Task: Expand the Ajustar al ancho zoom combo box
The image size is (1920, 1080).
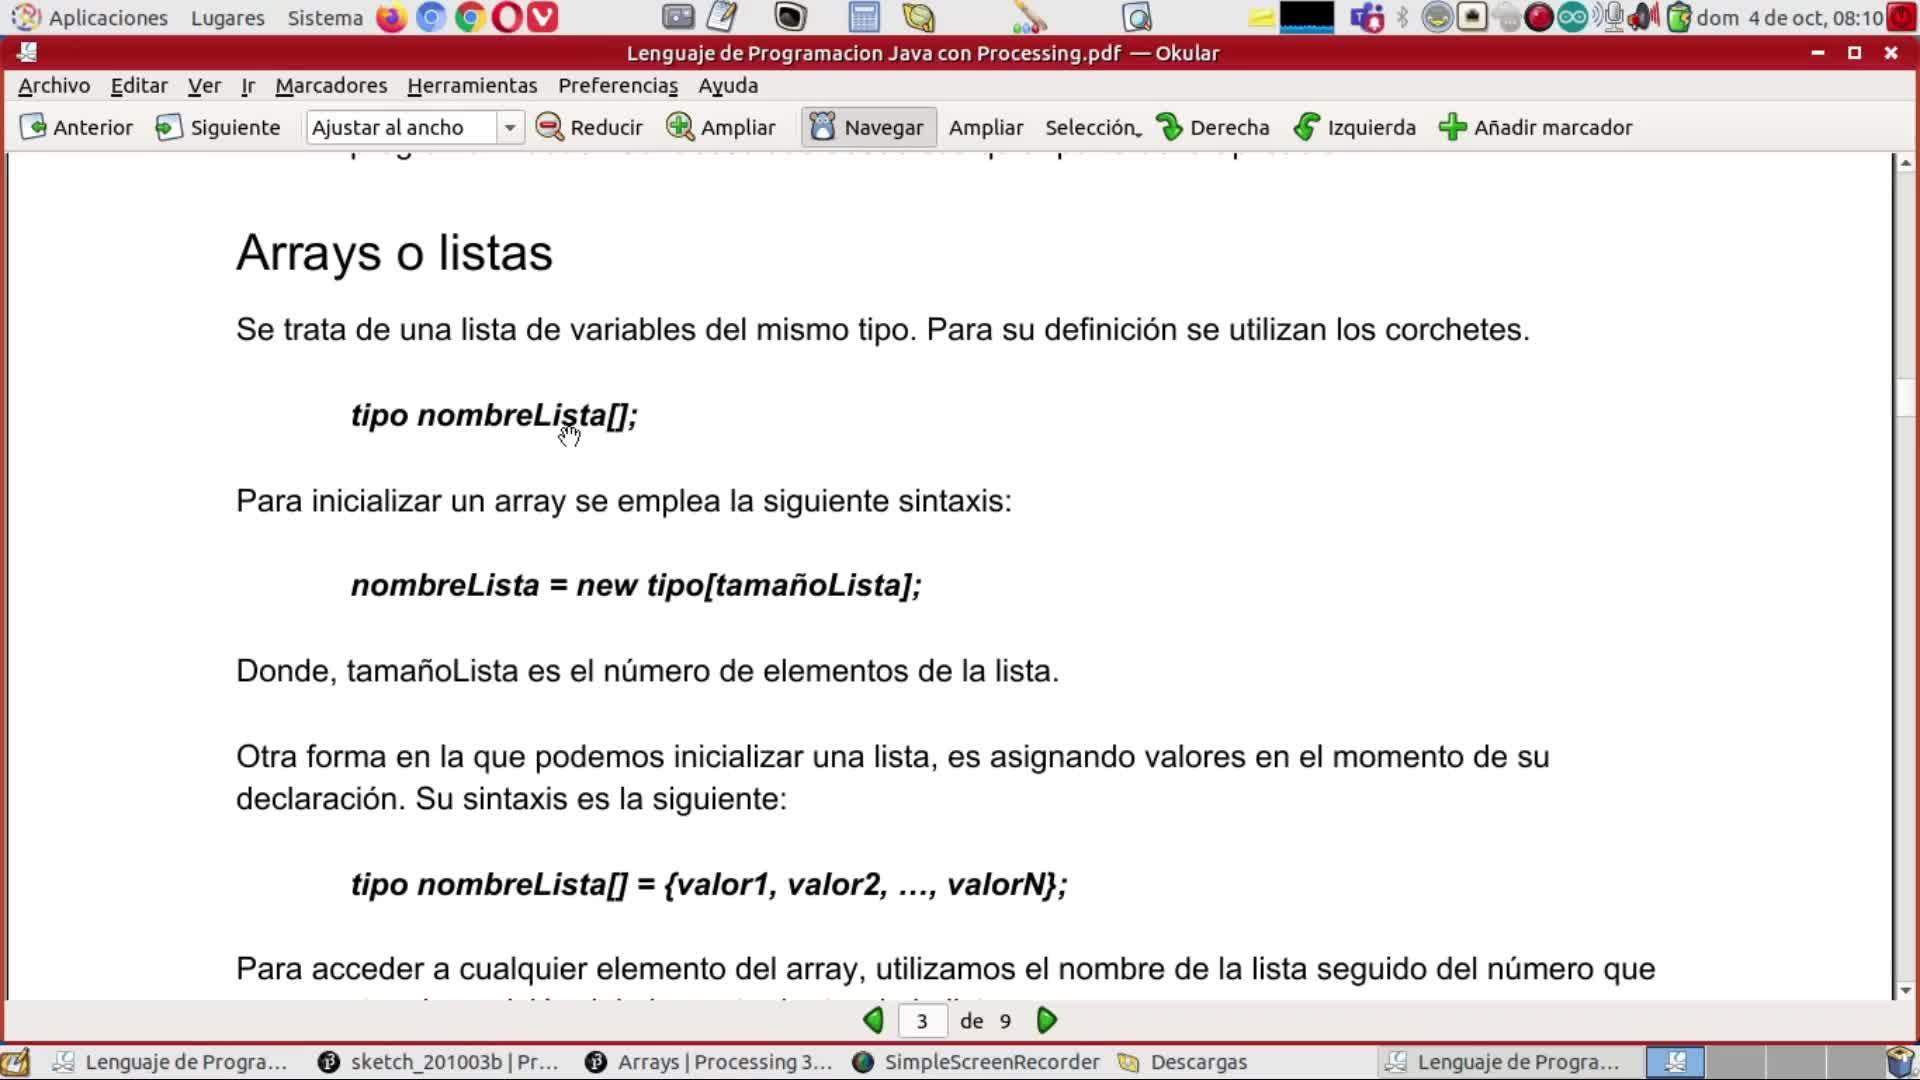Action: (510, 127)
